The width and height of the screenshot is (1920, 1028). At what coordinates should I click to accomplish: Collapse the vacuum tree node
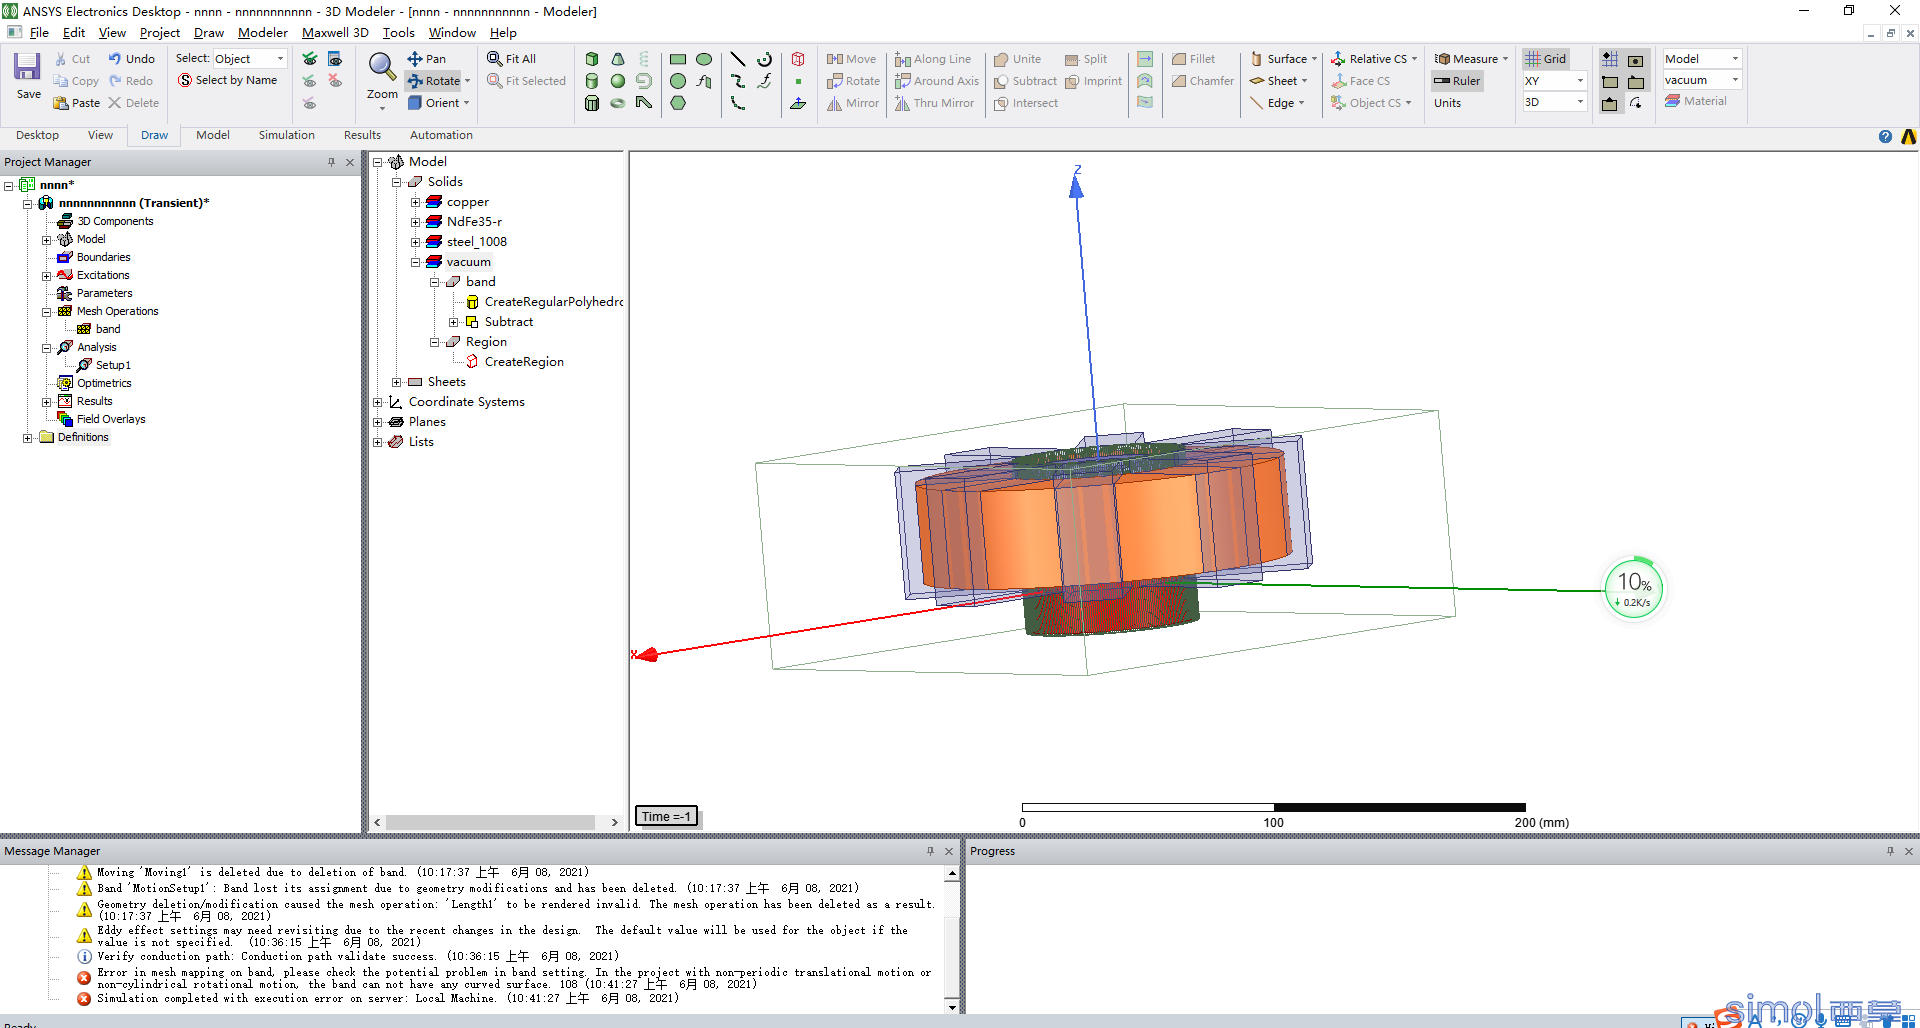click(x=416, y=262)
